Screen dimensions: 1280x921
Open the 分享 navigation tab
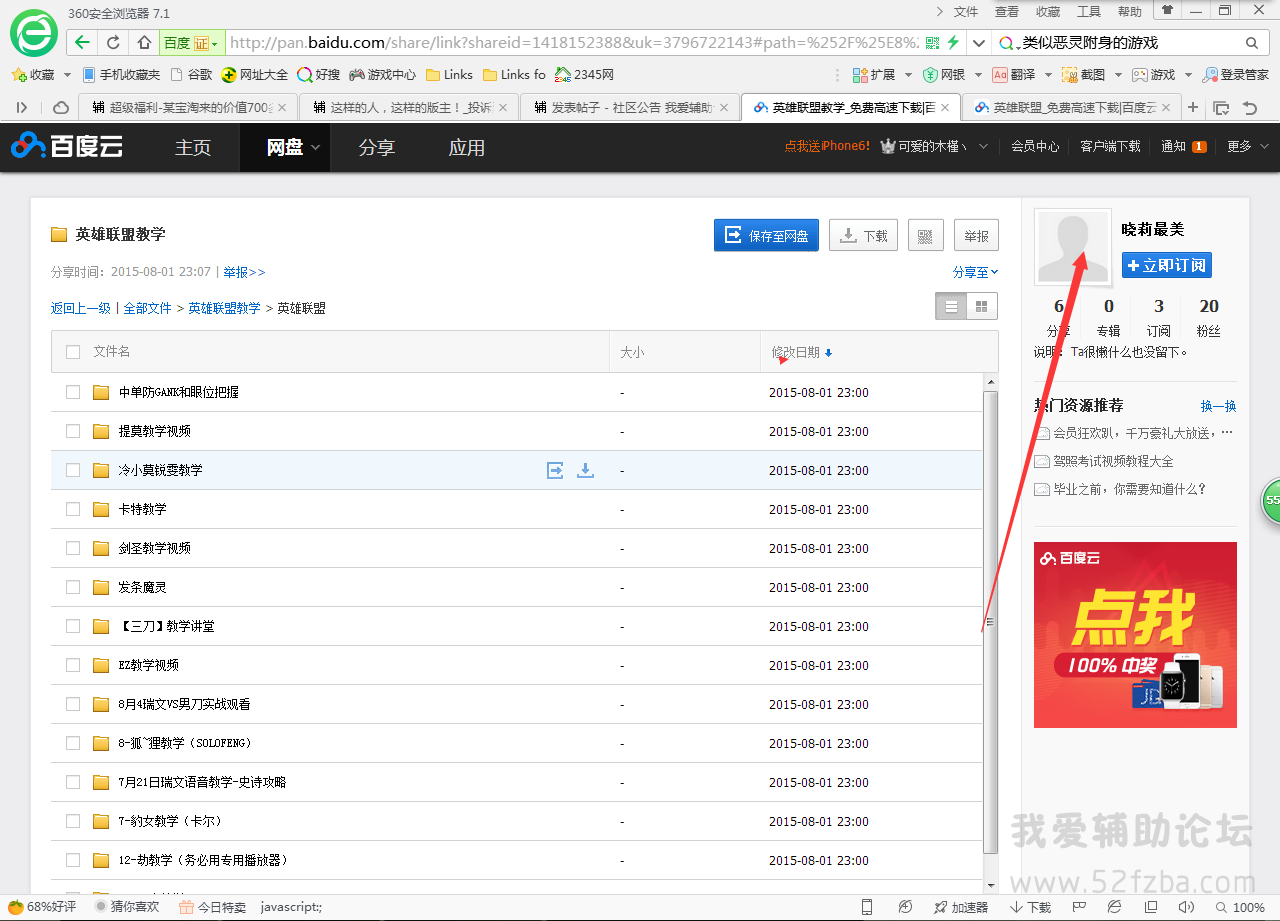click(377, 147)
